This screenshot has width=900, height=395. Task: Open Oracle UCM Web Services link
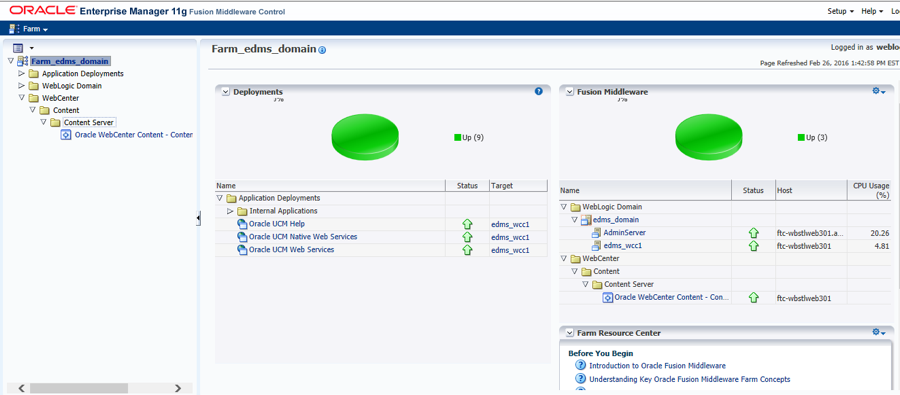click(291, 250)
